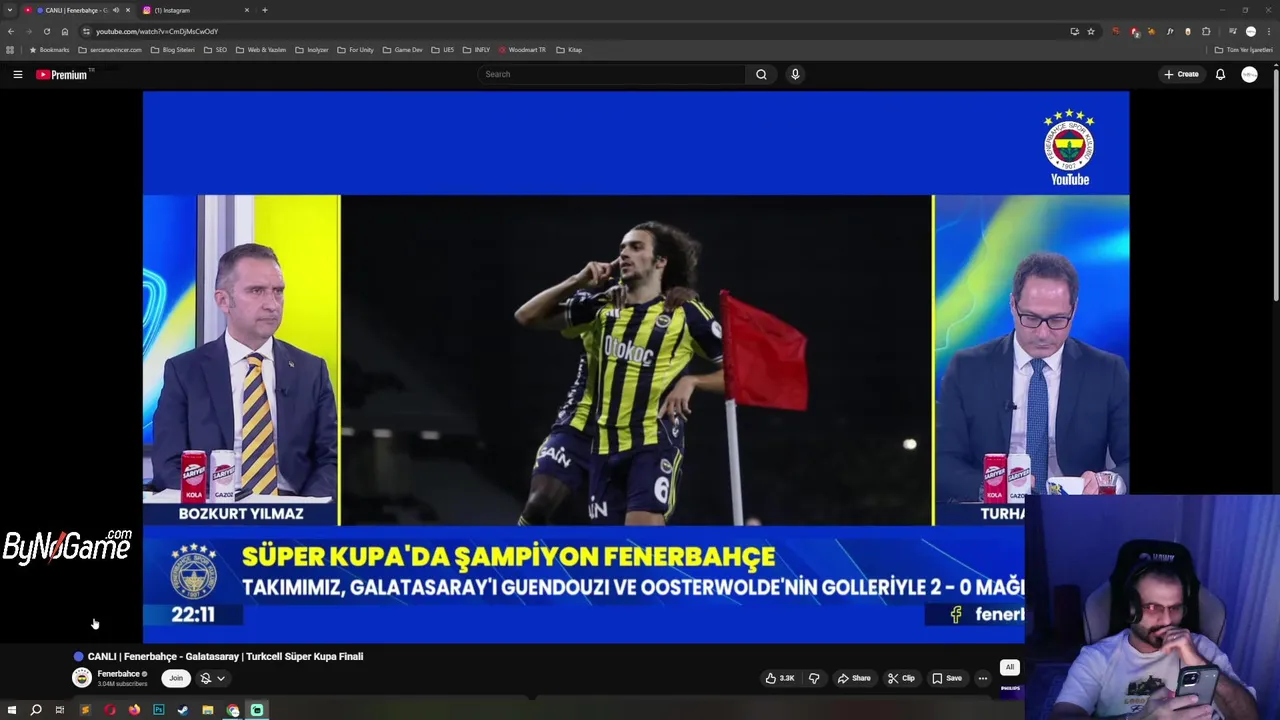Click the video title text
Viewport: 1280px width, 720px height.
point(225,657)
